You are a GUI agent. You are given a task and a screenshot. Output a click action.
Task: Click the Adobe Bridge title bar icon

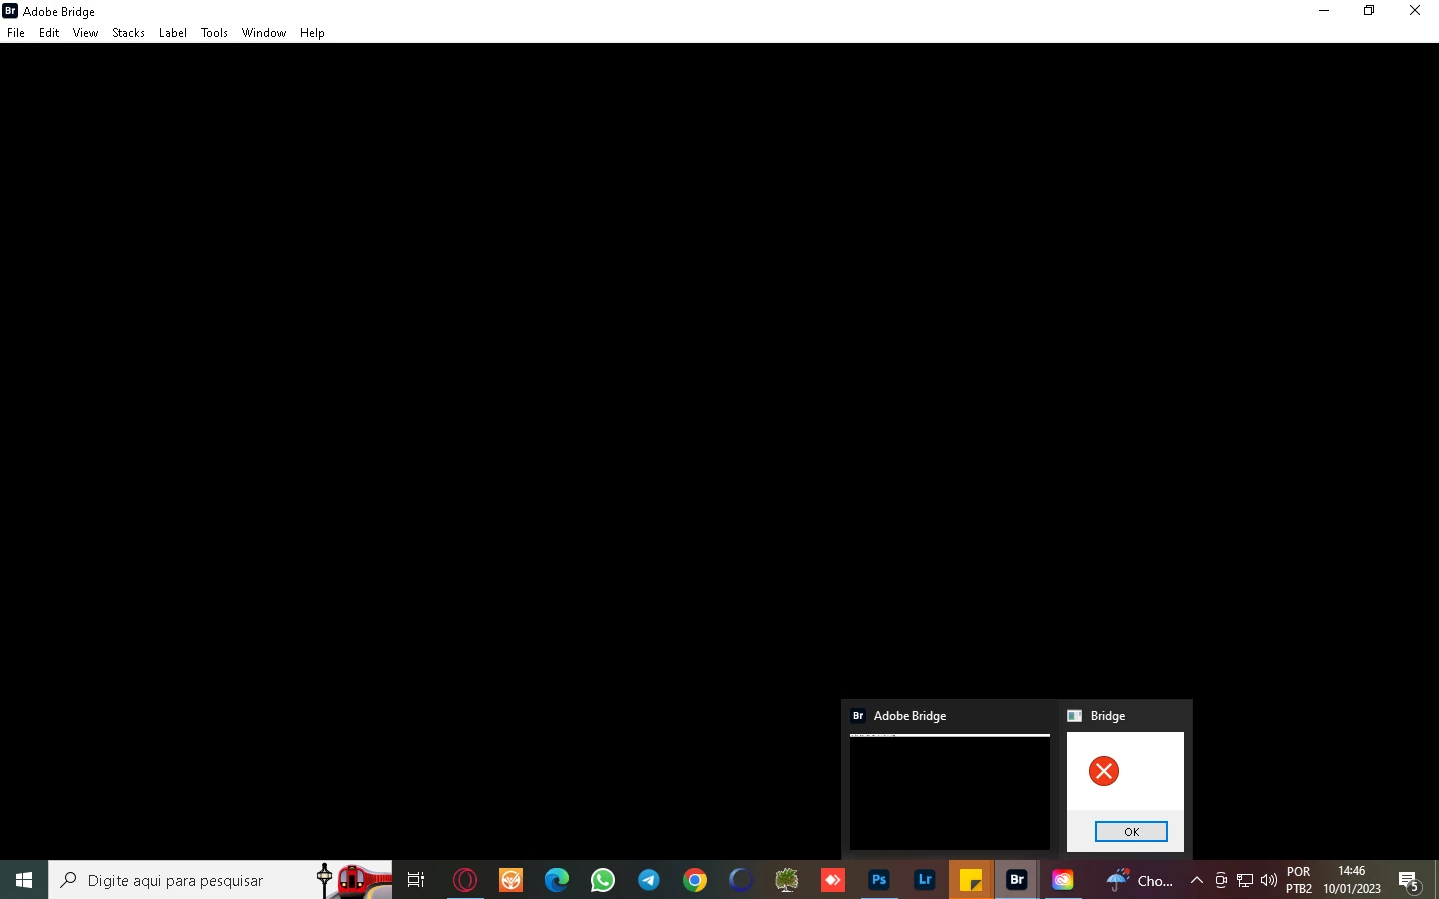[10, 11]
